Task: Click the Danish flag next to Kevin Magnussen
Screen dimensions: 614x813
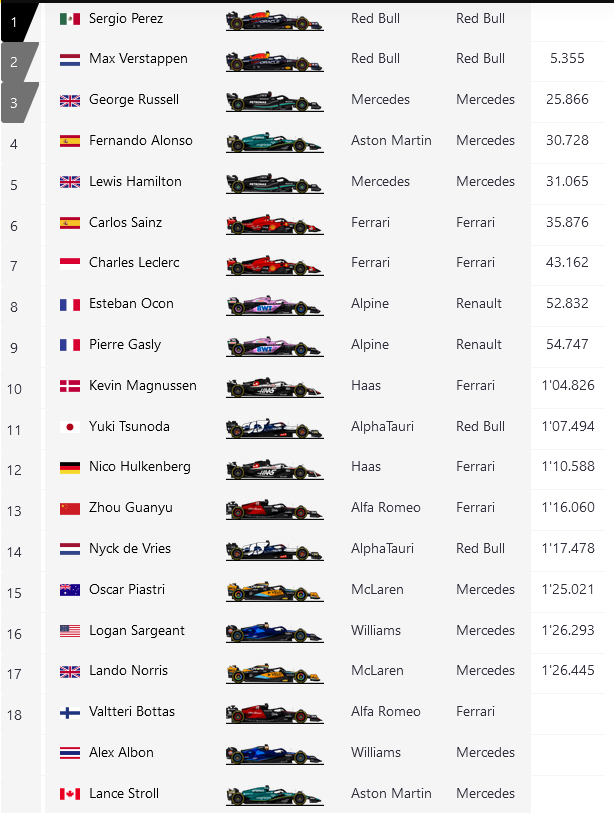Action: [x=70, y=386]
